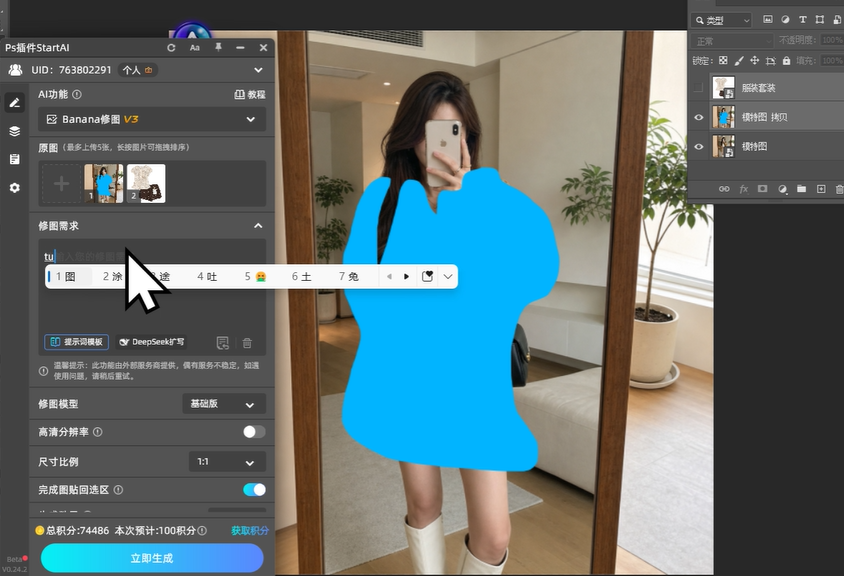Open the pencil edit sidebar tab

coord(15,103)
